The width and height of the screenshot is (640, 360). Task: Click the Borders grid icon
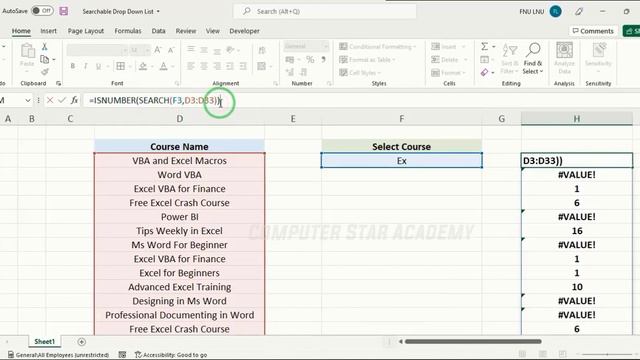click(x=120, y=66)
